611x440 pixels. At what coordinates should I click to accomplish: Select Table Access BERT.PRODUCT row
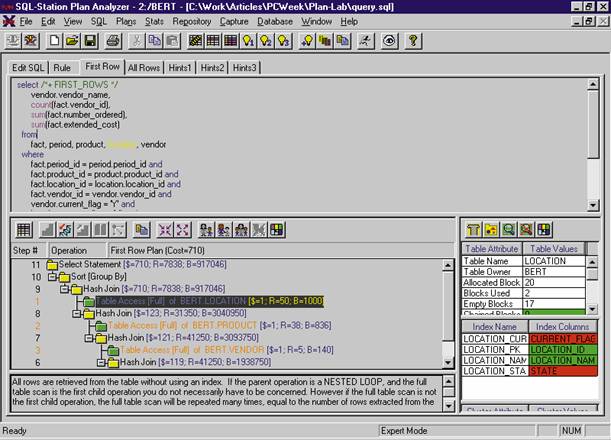tap(219, 325)
